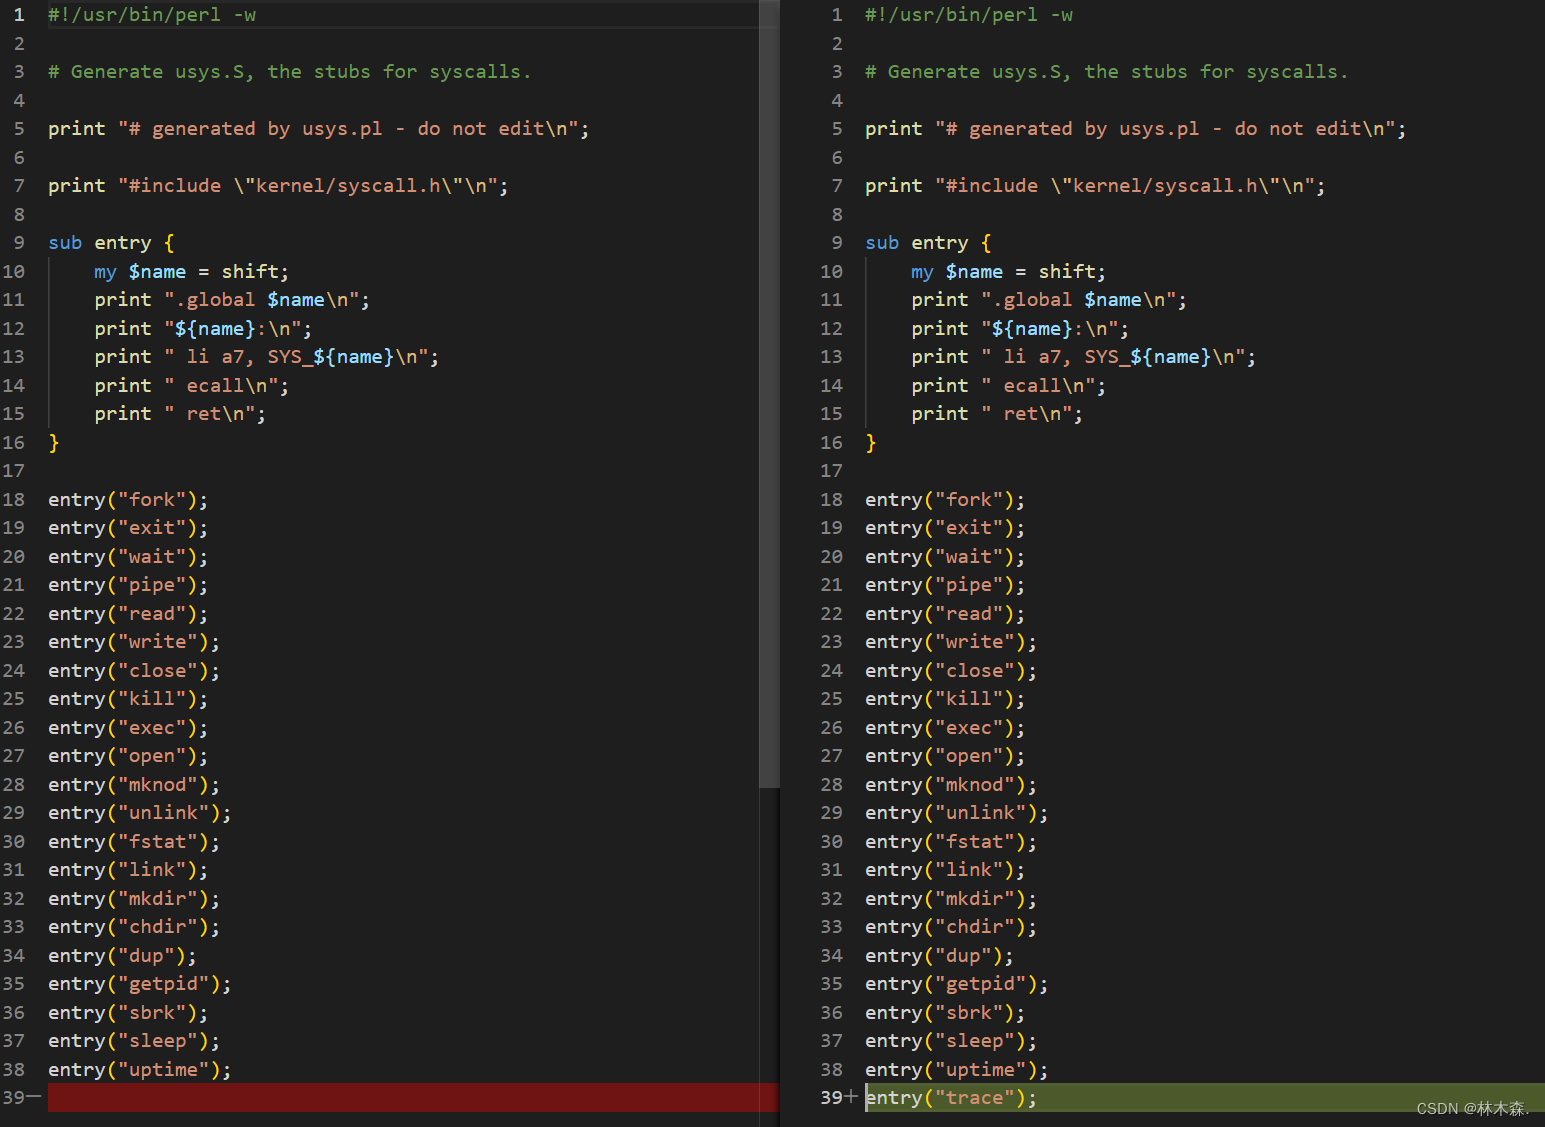Click the 'ret' print line in left pane
The image size is (1545, 1127).
180,414
